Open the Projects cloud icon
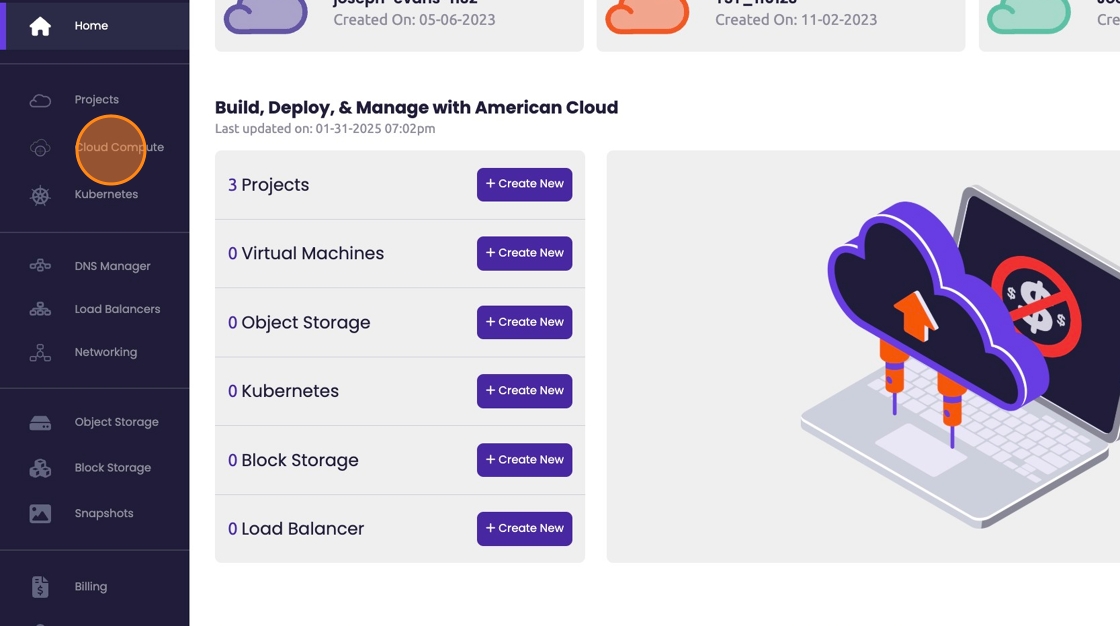The width and height of the screenshot is (1120, 626). (40, 100)
